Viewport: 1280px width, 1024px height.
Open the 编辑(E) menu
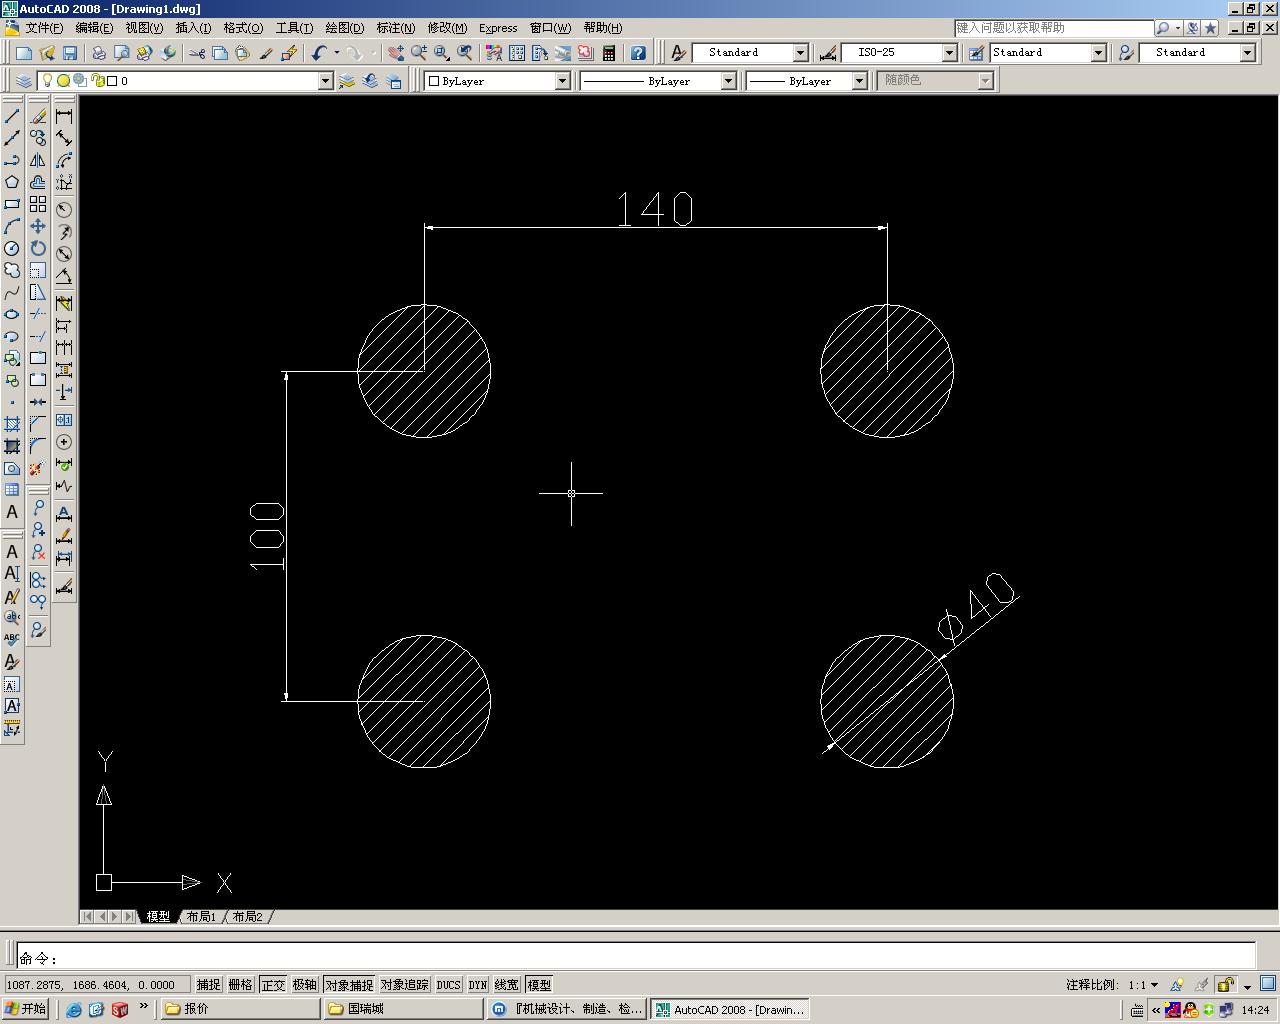click(x=94, y=28)
